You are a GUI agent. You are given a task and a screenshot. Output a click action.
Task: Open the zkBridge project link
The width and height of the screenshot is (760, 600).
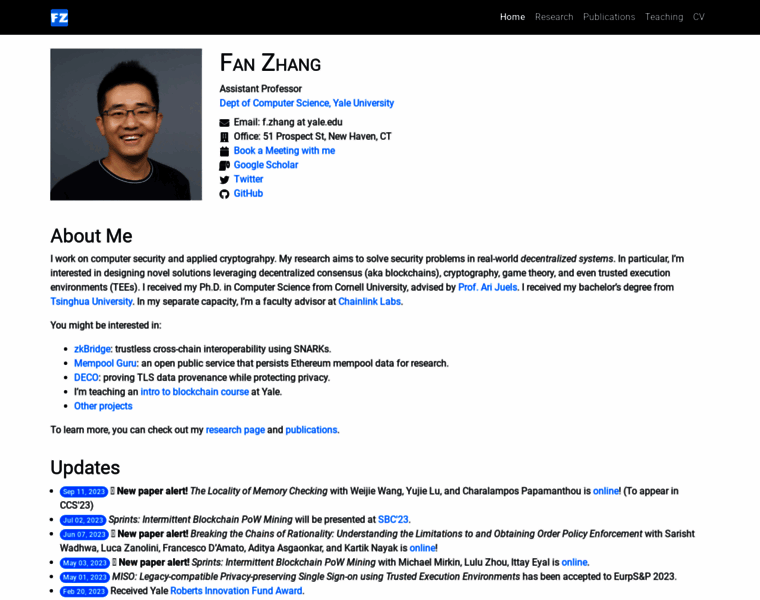click(x=92, y=349)
